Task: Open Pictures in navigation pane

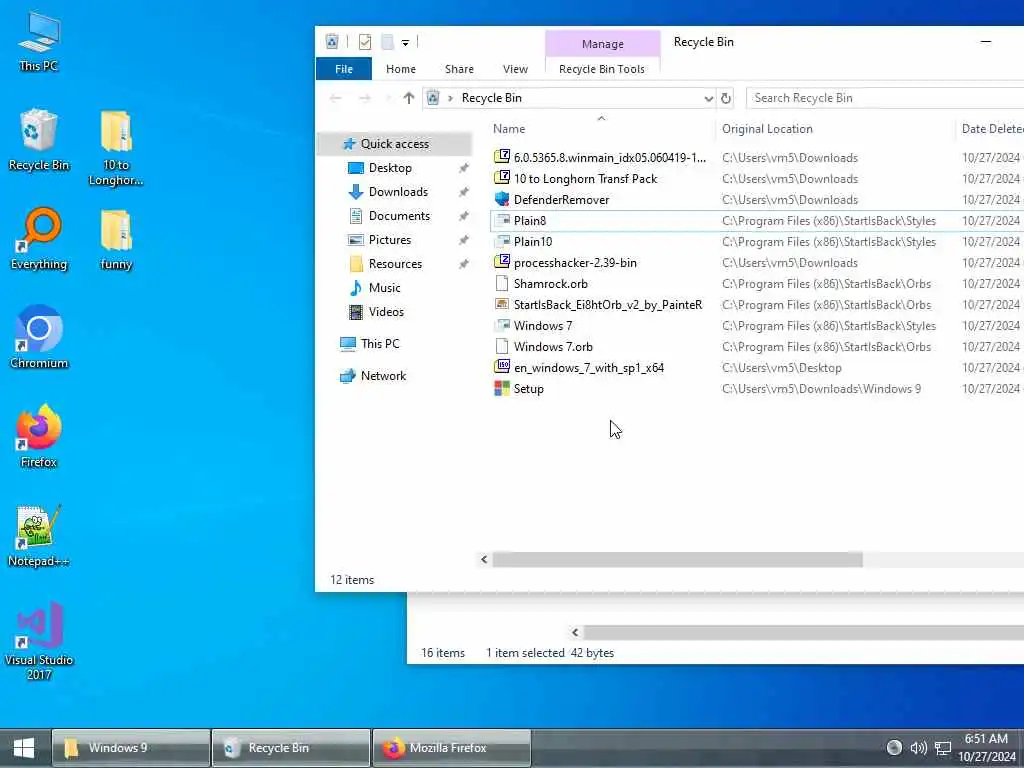Action: pos(389,240)
